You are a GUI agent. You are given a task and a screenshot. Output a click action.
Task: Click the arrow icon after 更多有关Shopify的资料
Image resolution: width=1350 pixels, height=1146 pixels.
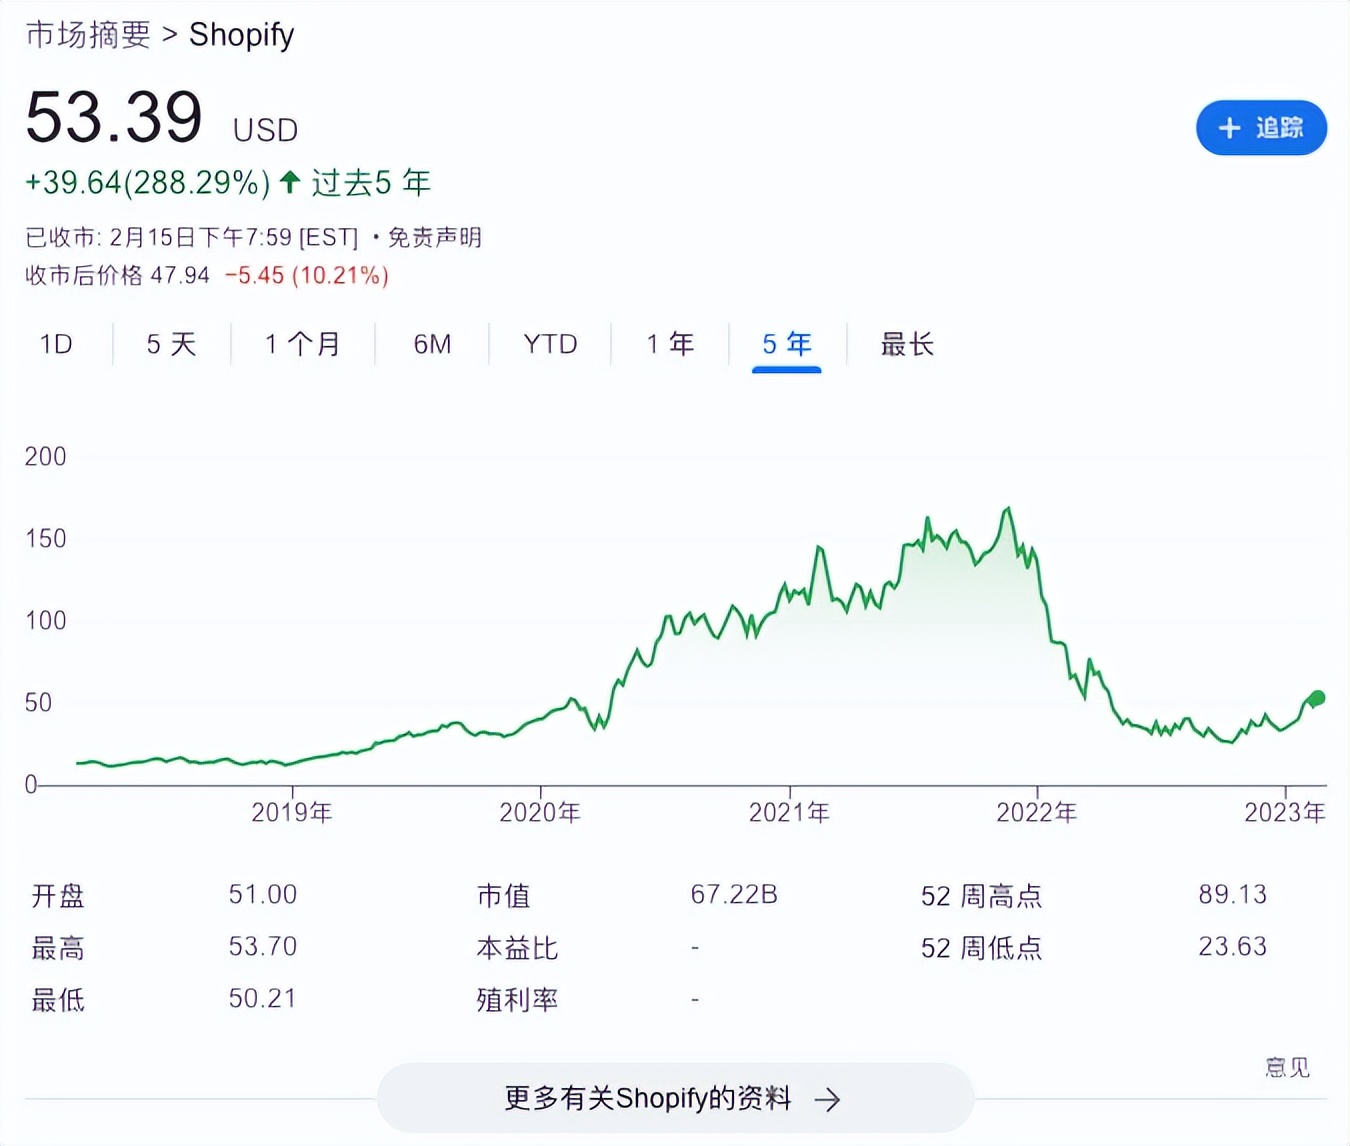(x=827, y=1100)
